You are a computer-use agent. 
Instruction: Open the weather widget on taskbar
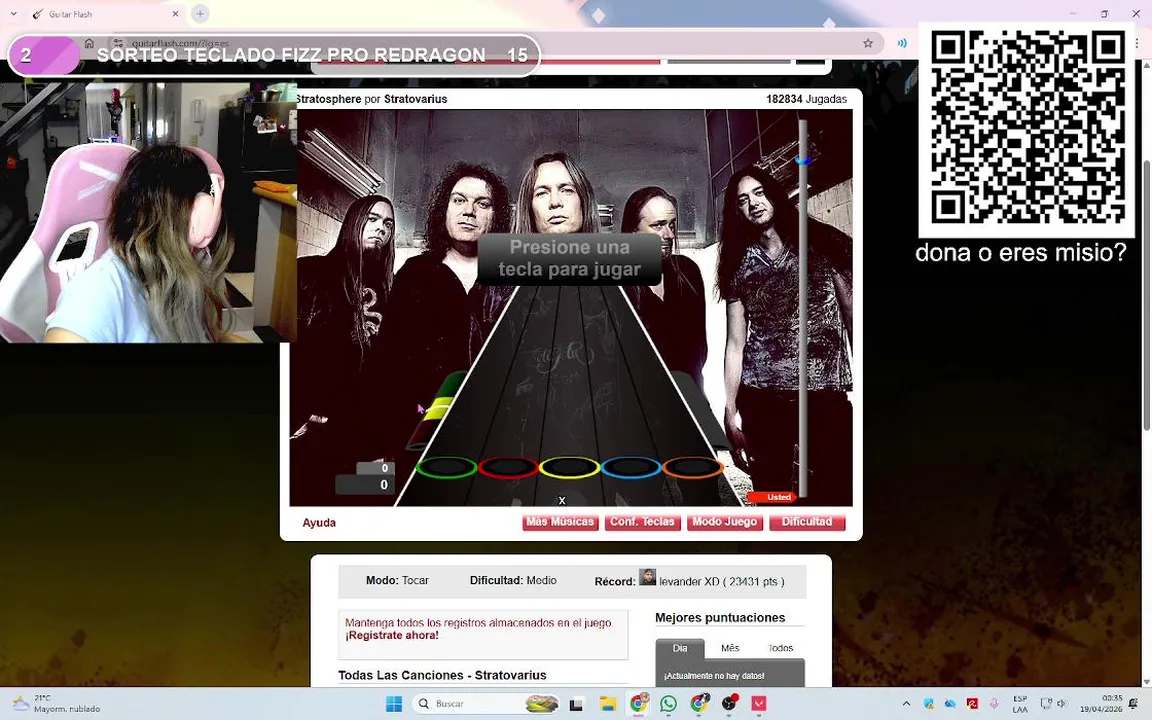coord(57,704)
